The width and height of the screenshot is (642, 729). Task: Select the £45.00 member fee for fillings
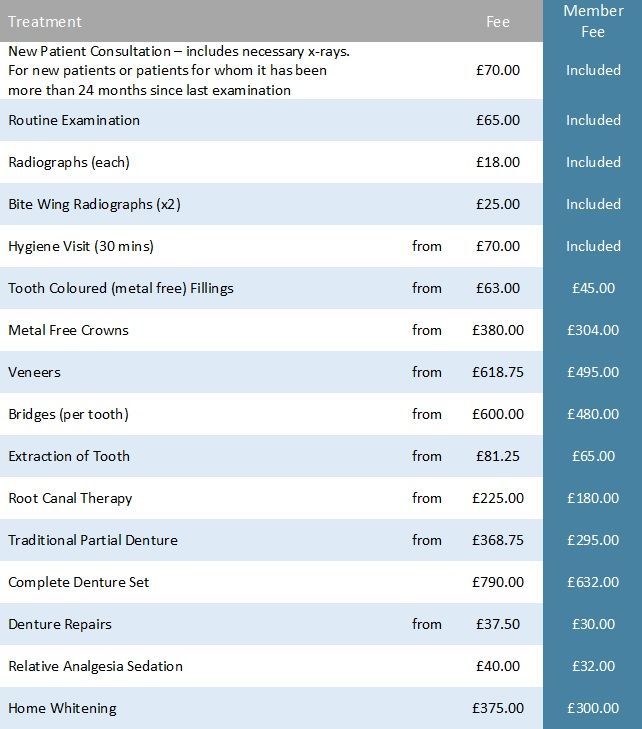pos(593,288)
